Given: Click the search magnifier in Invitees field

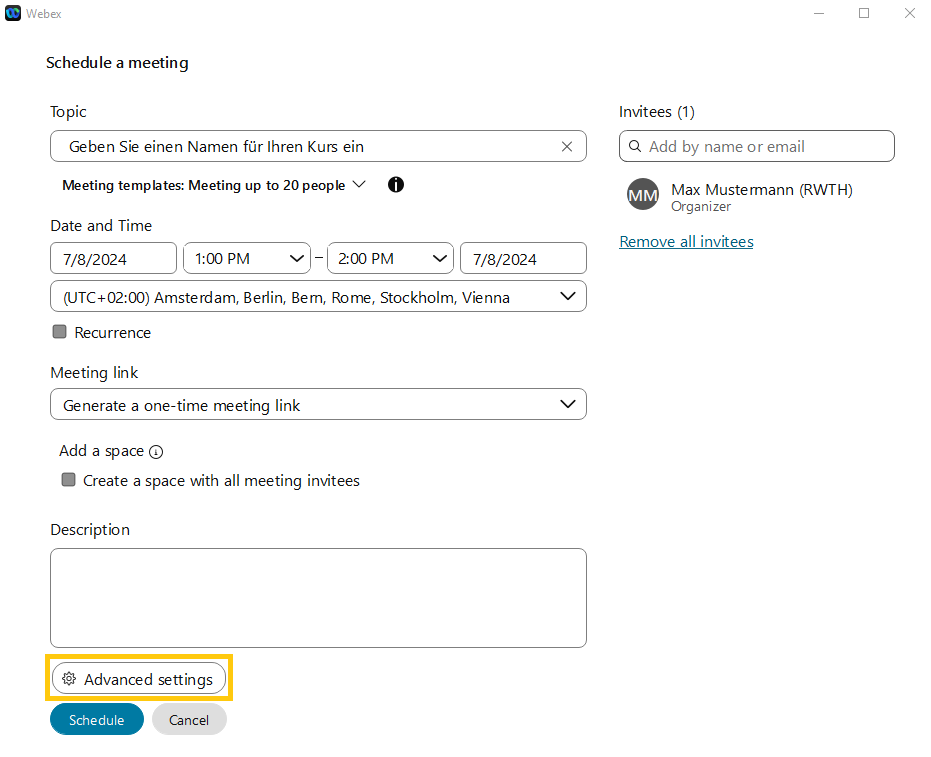Looking at the screenshot, I should coord(635,147).
